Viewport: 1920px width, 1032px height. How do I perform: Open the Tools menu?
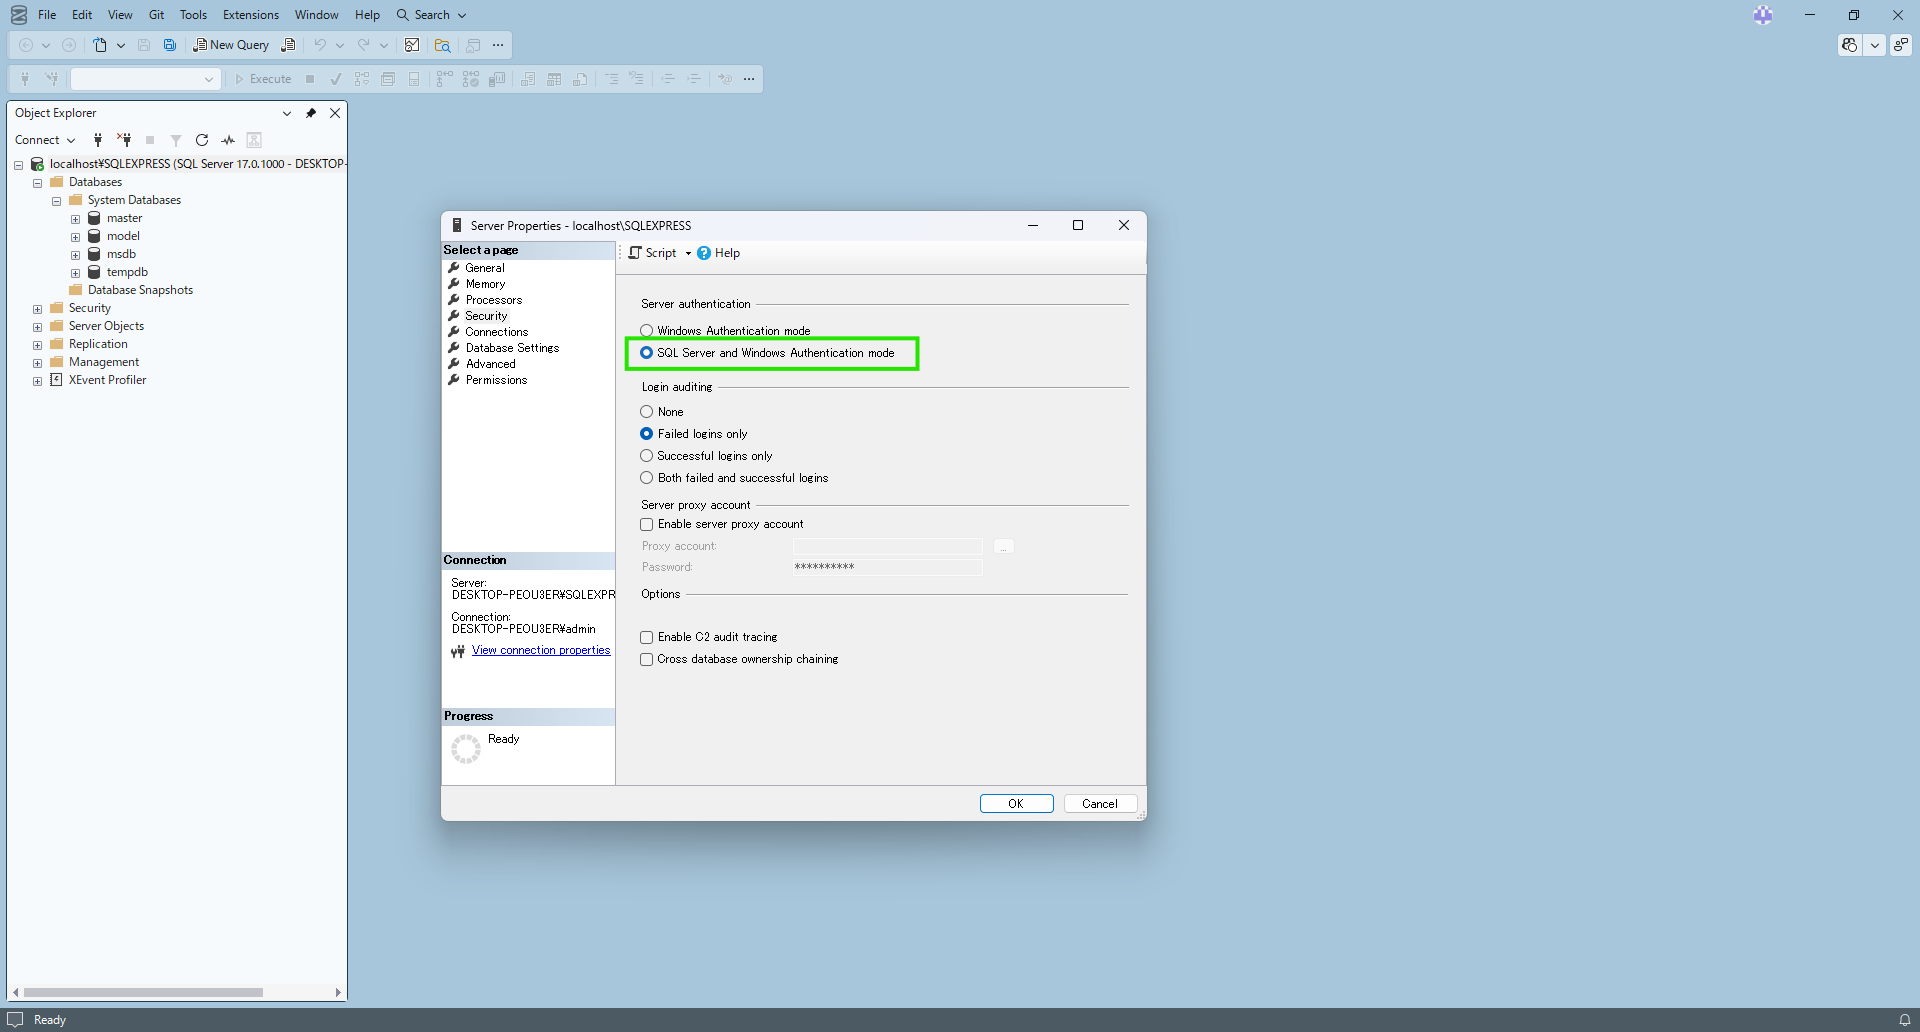193,15
